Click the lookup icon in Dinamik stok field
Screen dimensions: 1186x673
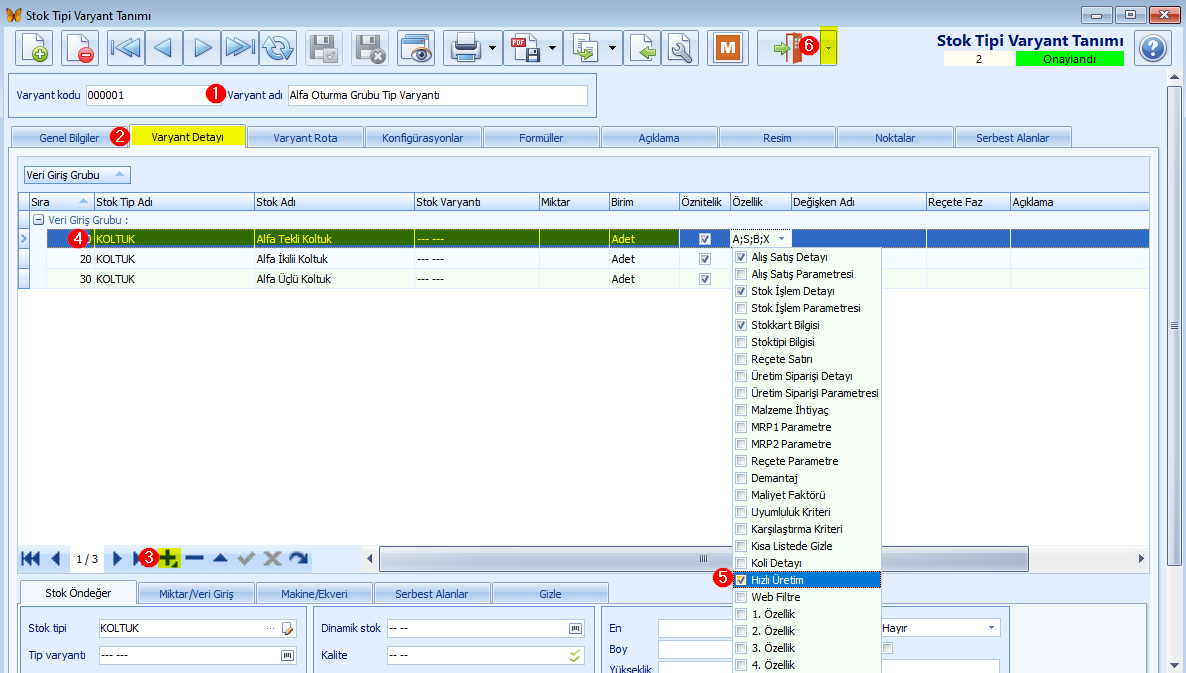[x=576, y=628]
